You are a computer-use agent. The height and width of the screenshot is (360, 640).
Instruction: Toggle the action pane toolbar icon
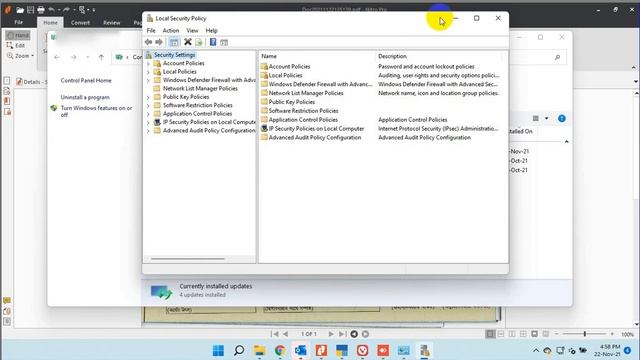click(x=224, y=42)
